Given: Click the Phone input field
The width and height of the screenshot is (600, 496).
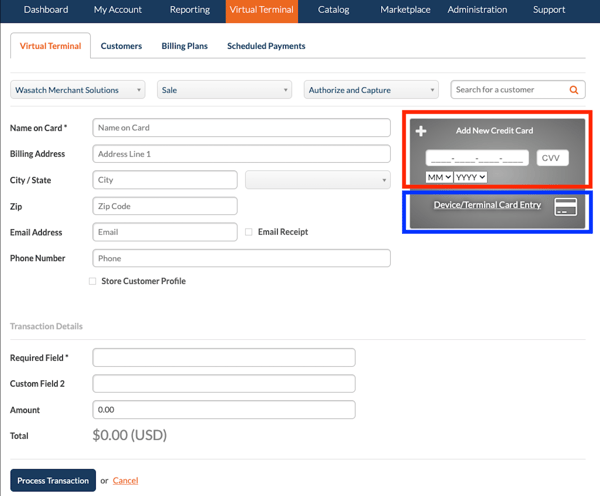Looking at the screenshot, I should tap(241, 258).
